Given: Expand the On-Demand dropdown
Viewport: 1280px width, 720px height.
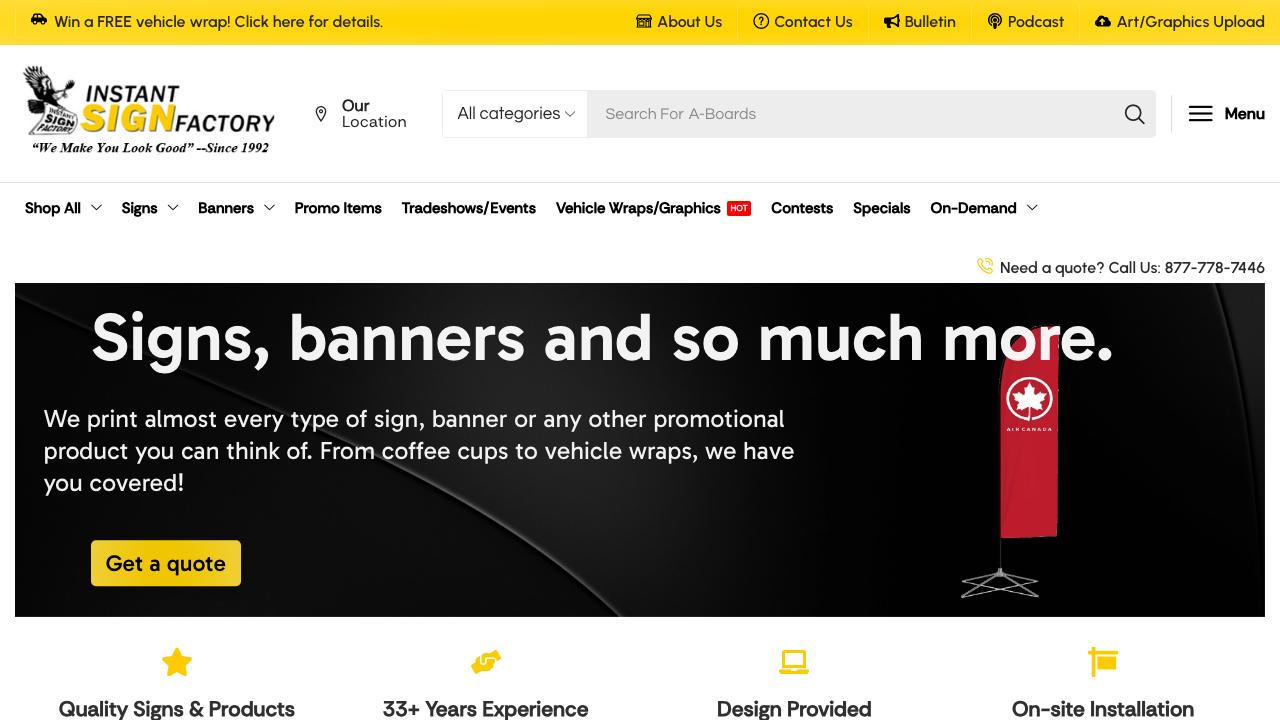Looking at the screenshot, I should 983,208.
